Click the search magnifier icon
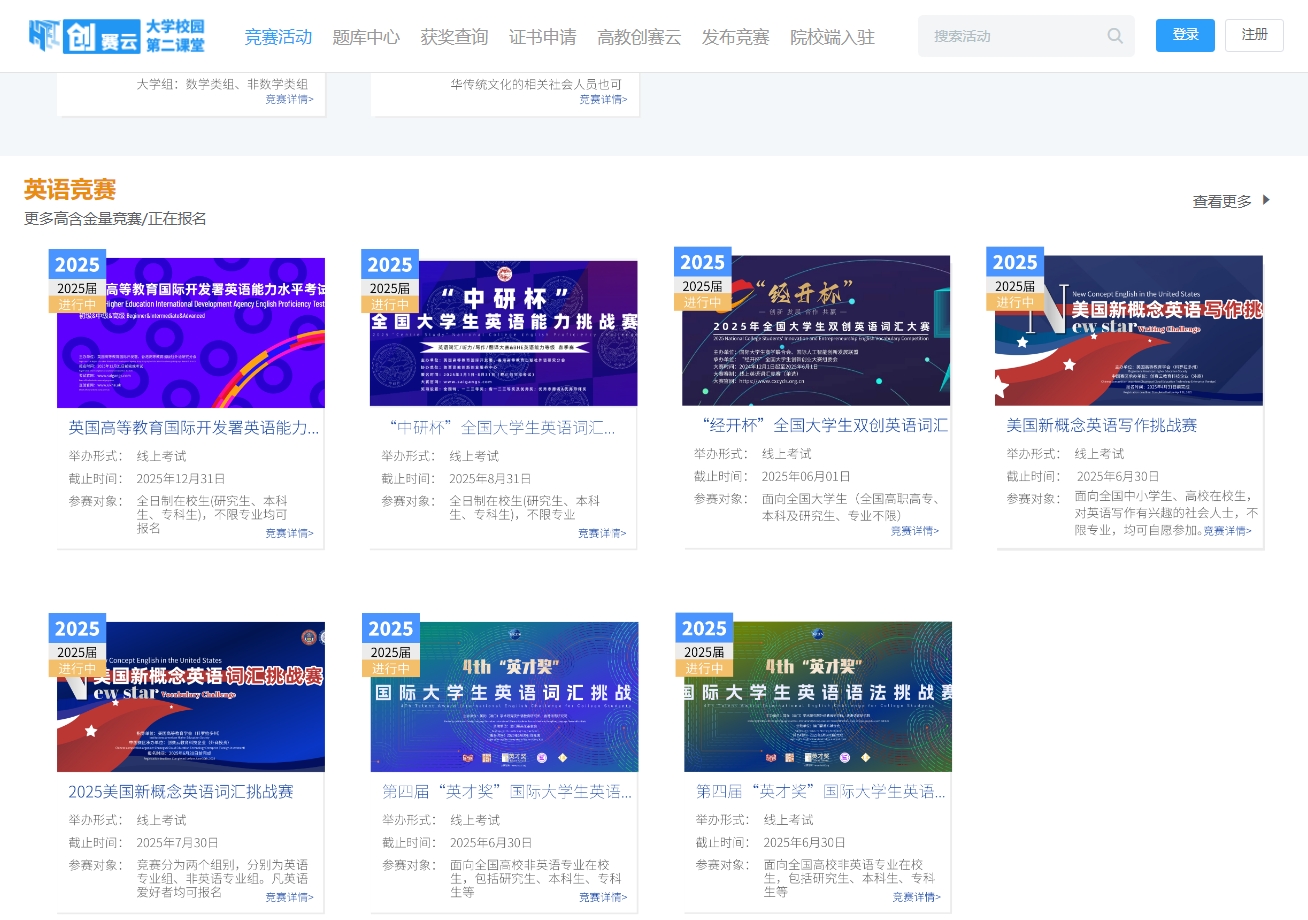 (x=1115, y=36)
